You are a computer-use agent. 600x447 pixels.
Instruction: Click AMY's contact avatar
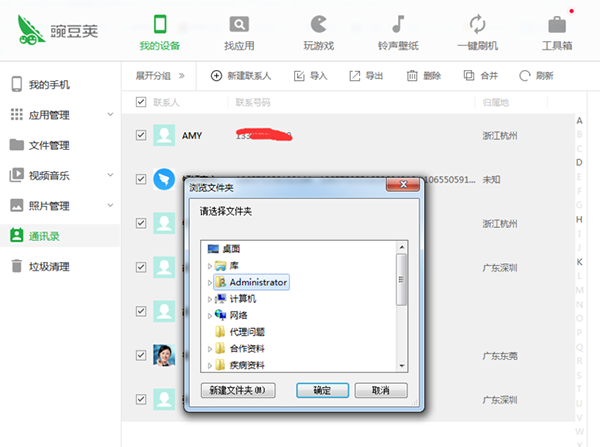pyautogui.click(x=164, y=135)
